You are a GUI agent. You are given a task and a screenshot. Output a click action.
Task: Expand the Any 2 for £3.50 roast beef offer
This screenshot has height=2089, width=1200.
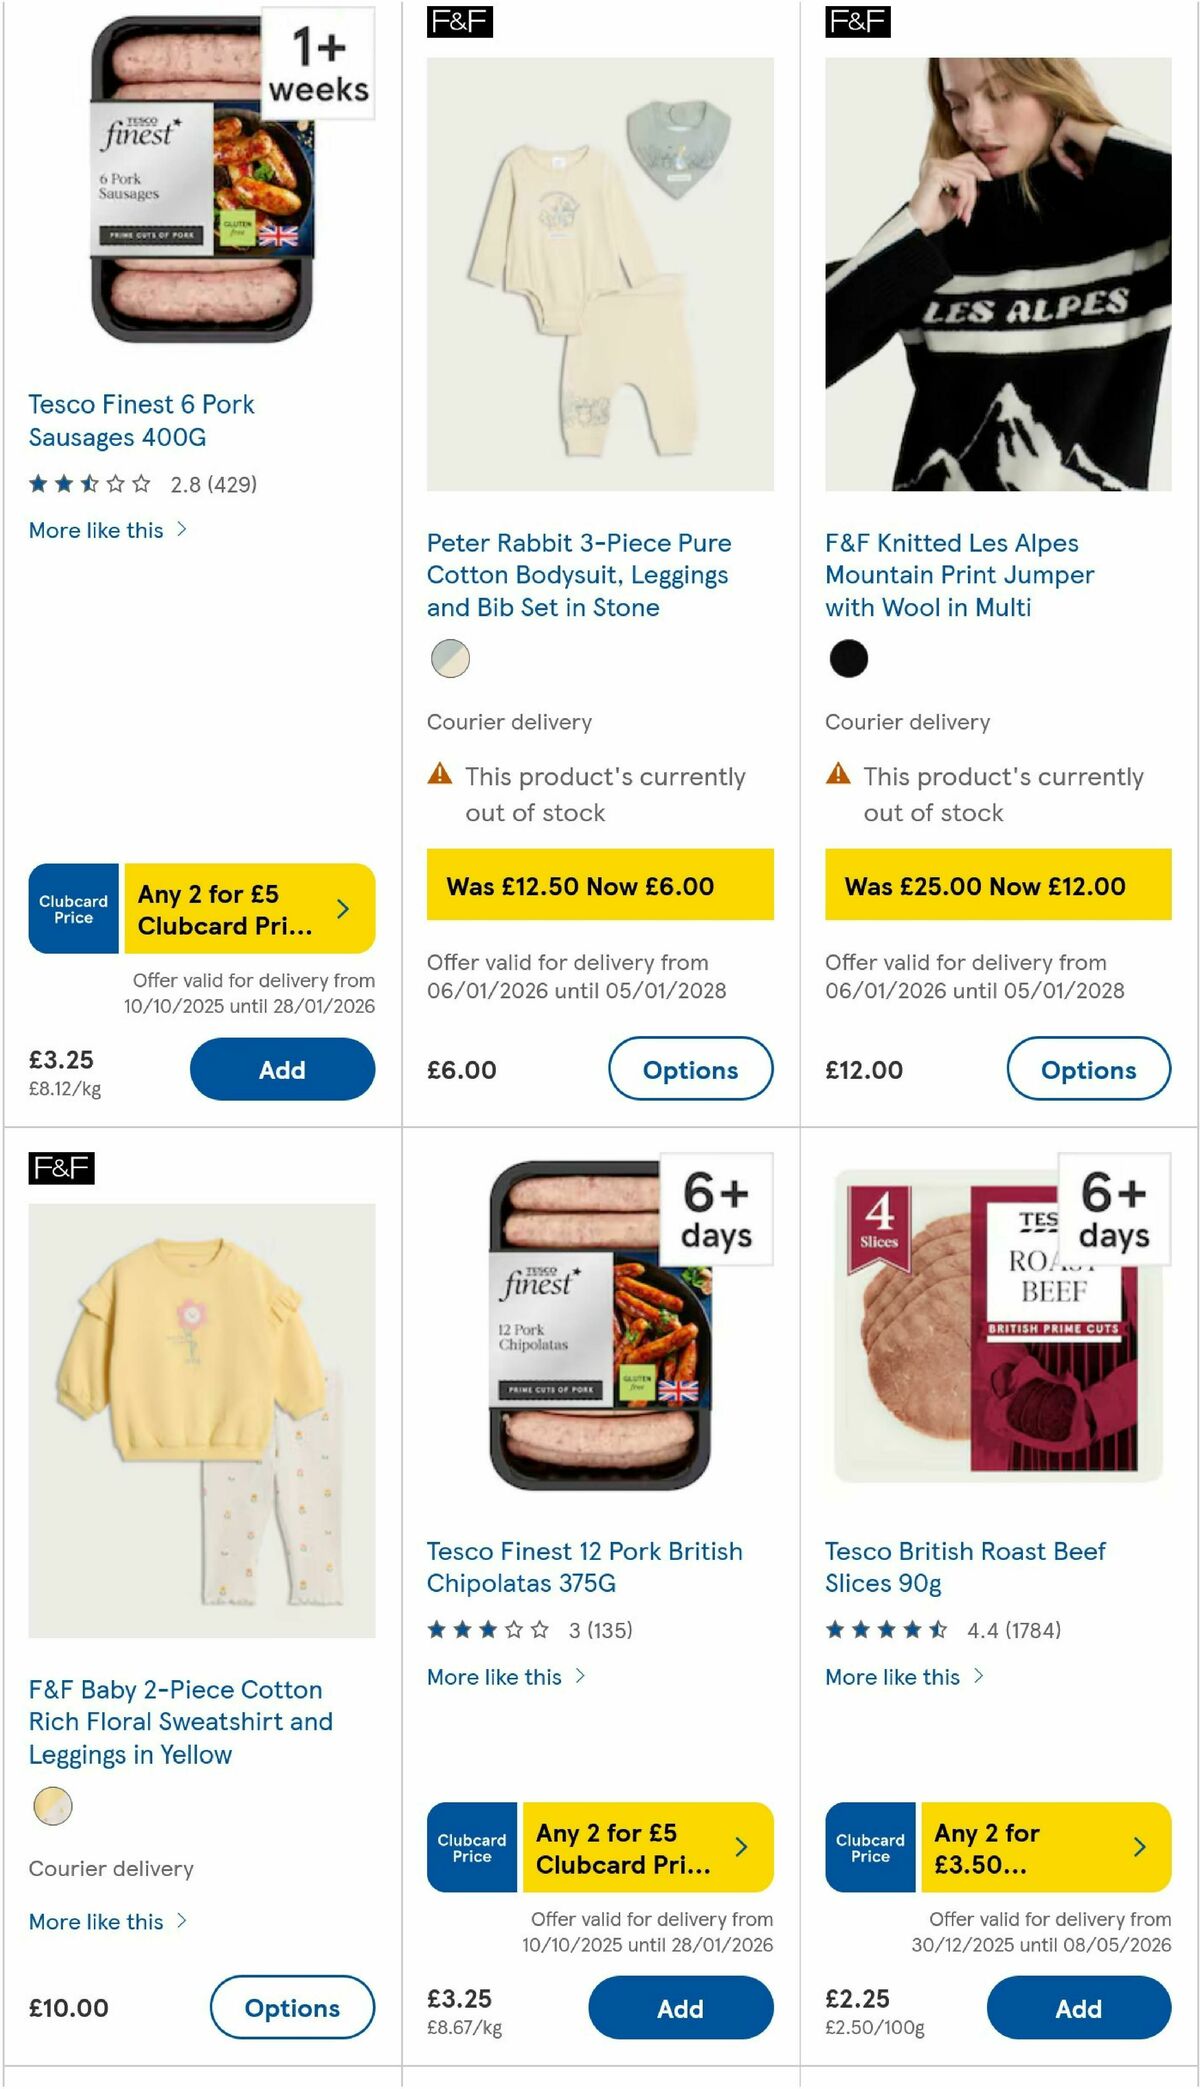tap(1140, 1848)
